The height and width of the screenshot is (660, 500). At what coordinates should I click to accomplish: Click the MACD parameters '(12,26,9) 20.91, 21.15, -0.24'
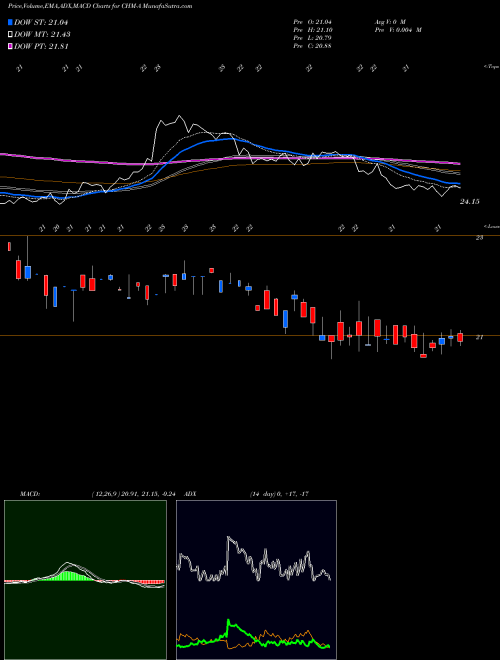(136, 494)
